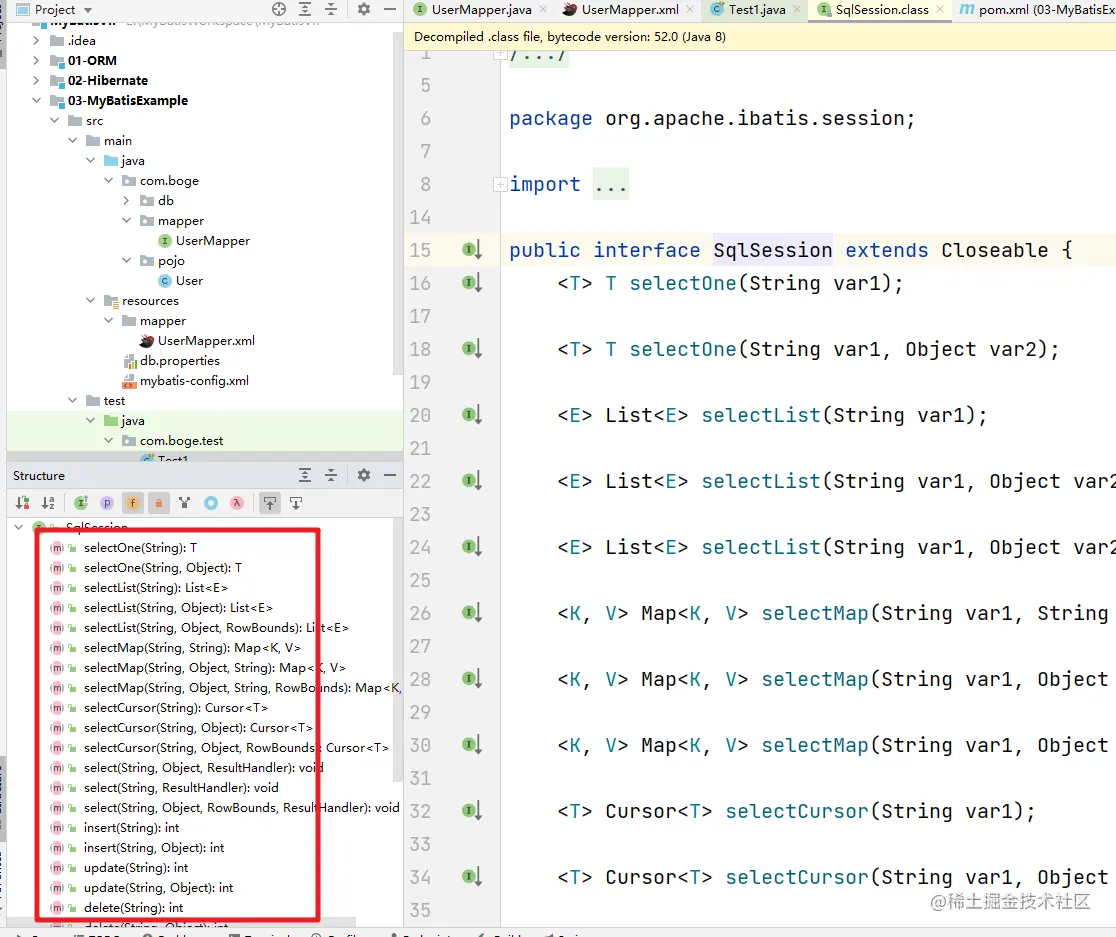Image resolution: width=1116 pixels, height=937 pixels.
Task: Toggle sort alphabetically in Structure
Action: [48, 503]
